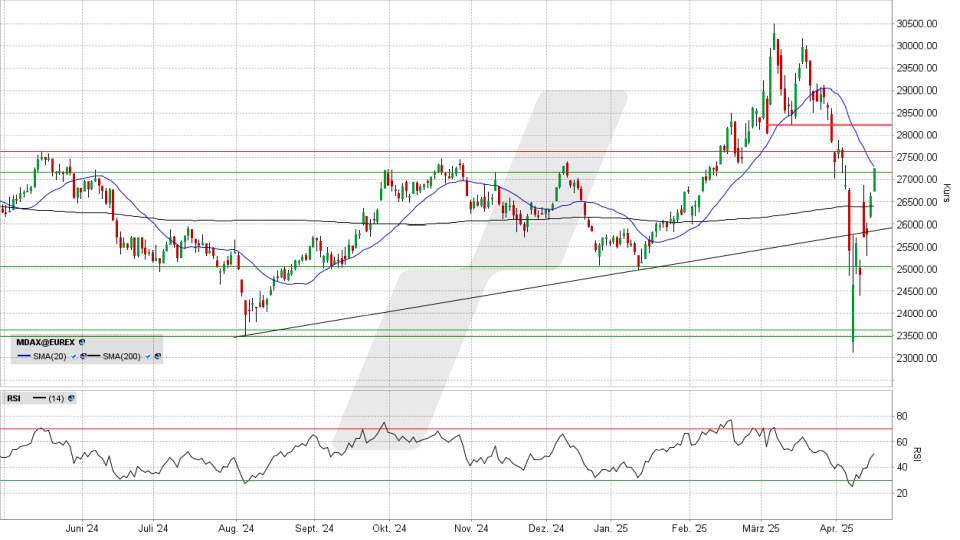The image size is (960, 540).
Task: Open the RSI (14) settings icon
Action: (71, 398)
